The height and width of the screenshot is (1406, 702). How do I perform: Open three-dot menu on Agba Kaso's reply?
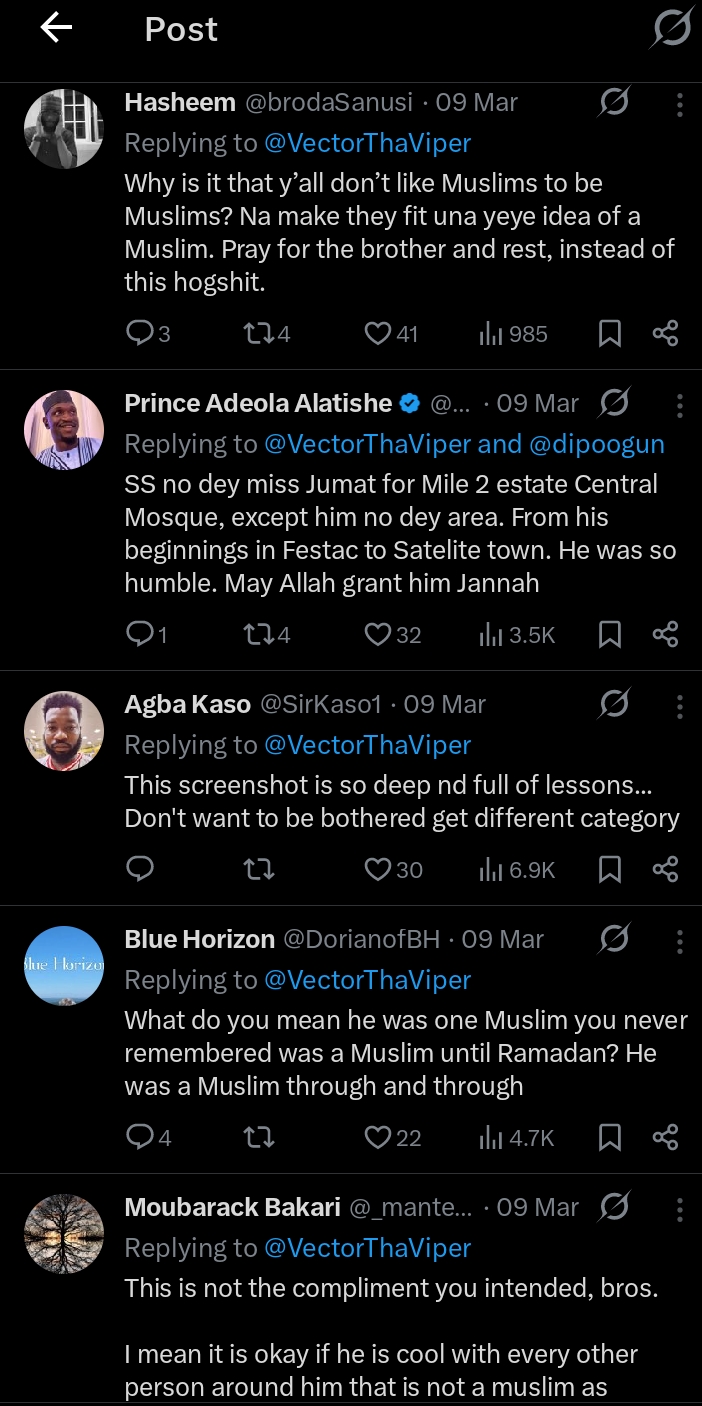(680, 705)
